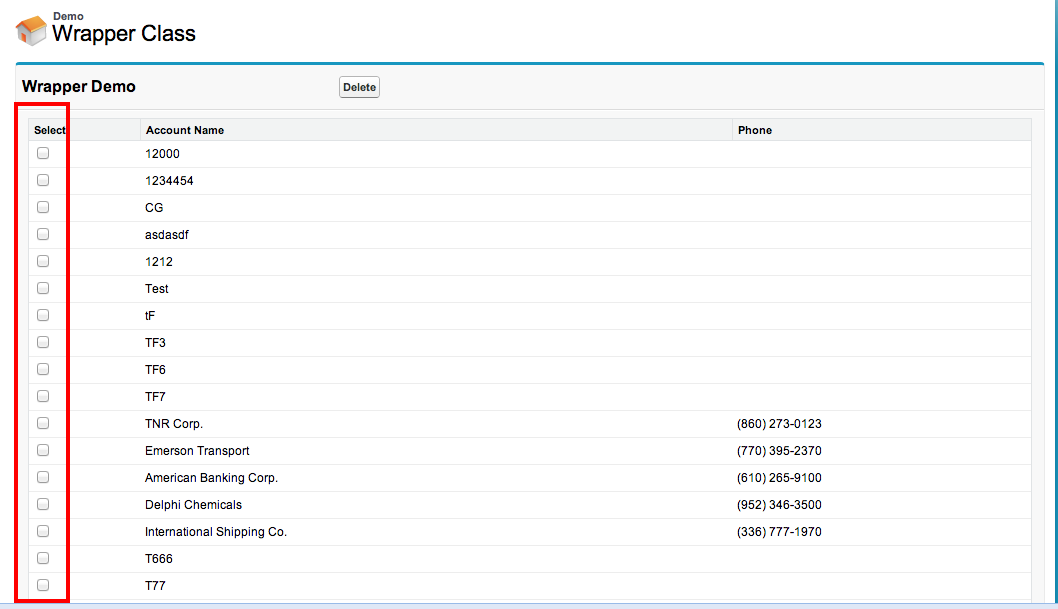This screenshot has width=1058, height=609.
Task: Click the account name TF7
Action: point(155,397)
